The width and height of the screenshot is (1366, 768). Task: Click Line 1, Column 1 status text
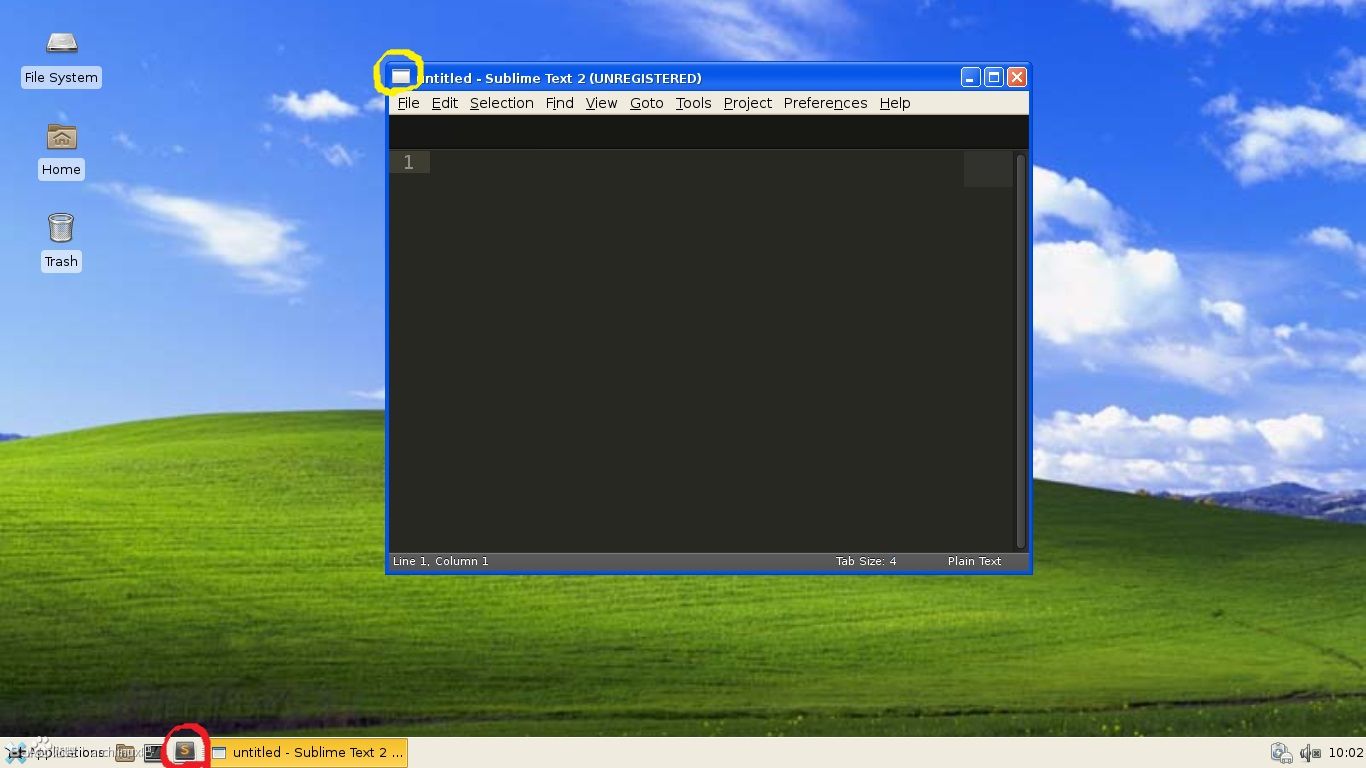pos(441,561)
